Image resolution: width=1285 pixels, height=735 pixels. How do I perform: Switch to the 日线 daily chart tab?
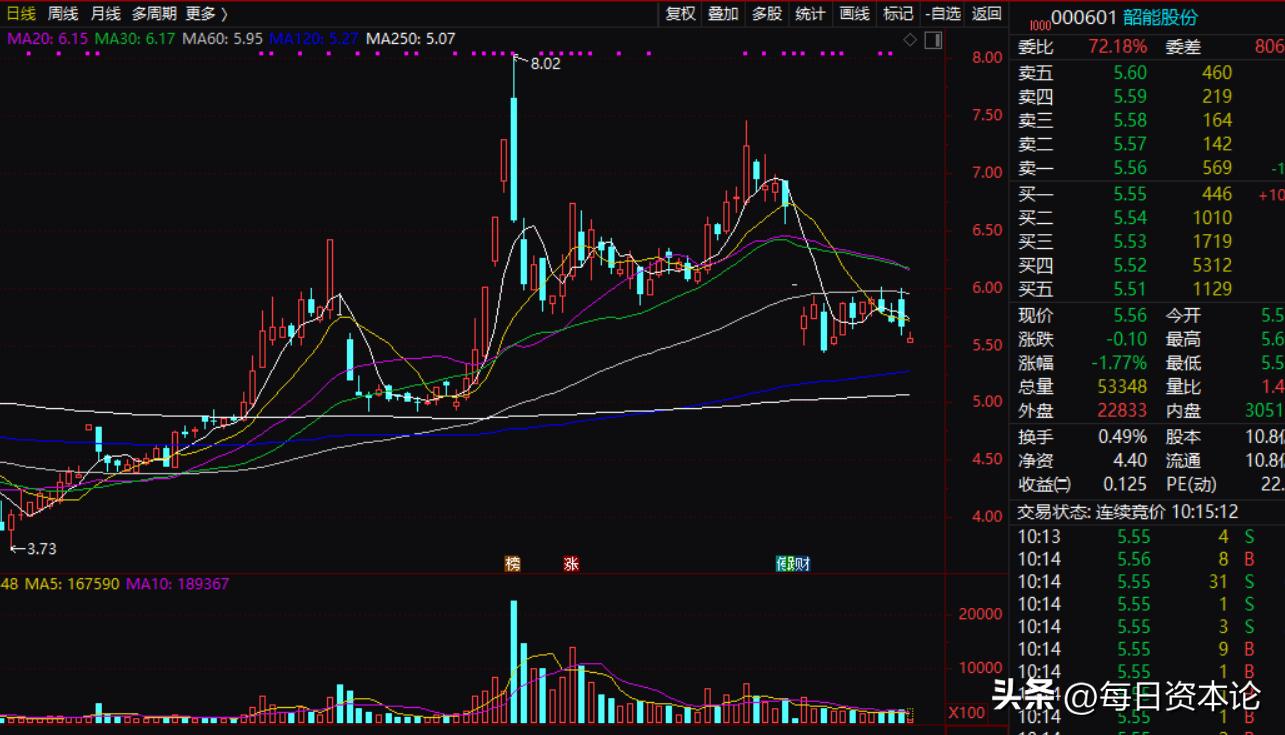click(19, 14)
